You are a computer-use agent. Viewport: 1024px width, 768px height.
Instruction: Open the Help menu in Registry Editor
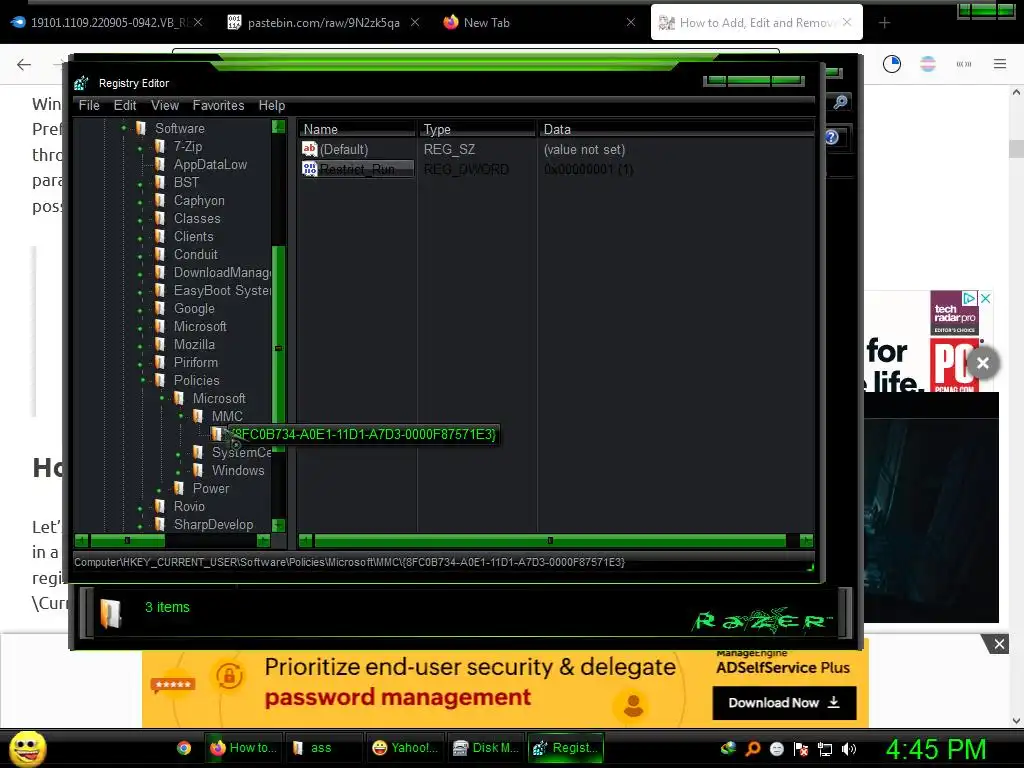[272, 105]
